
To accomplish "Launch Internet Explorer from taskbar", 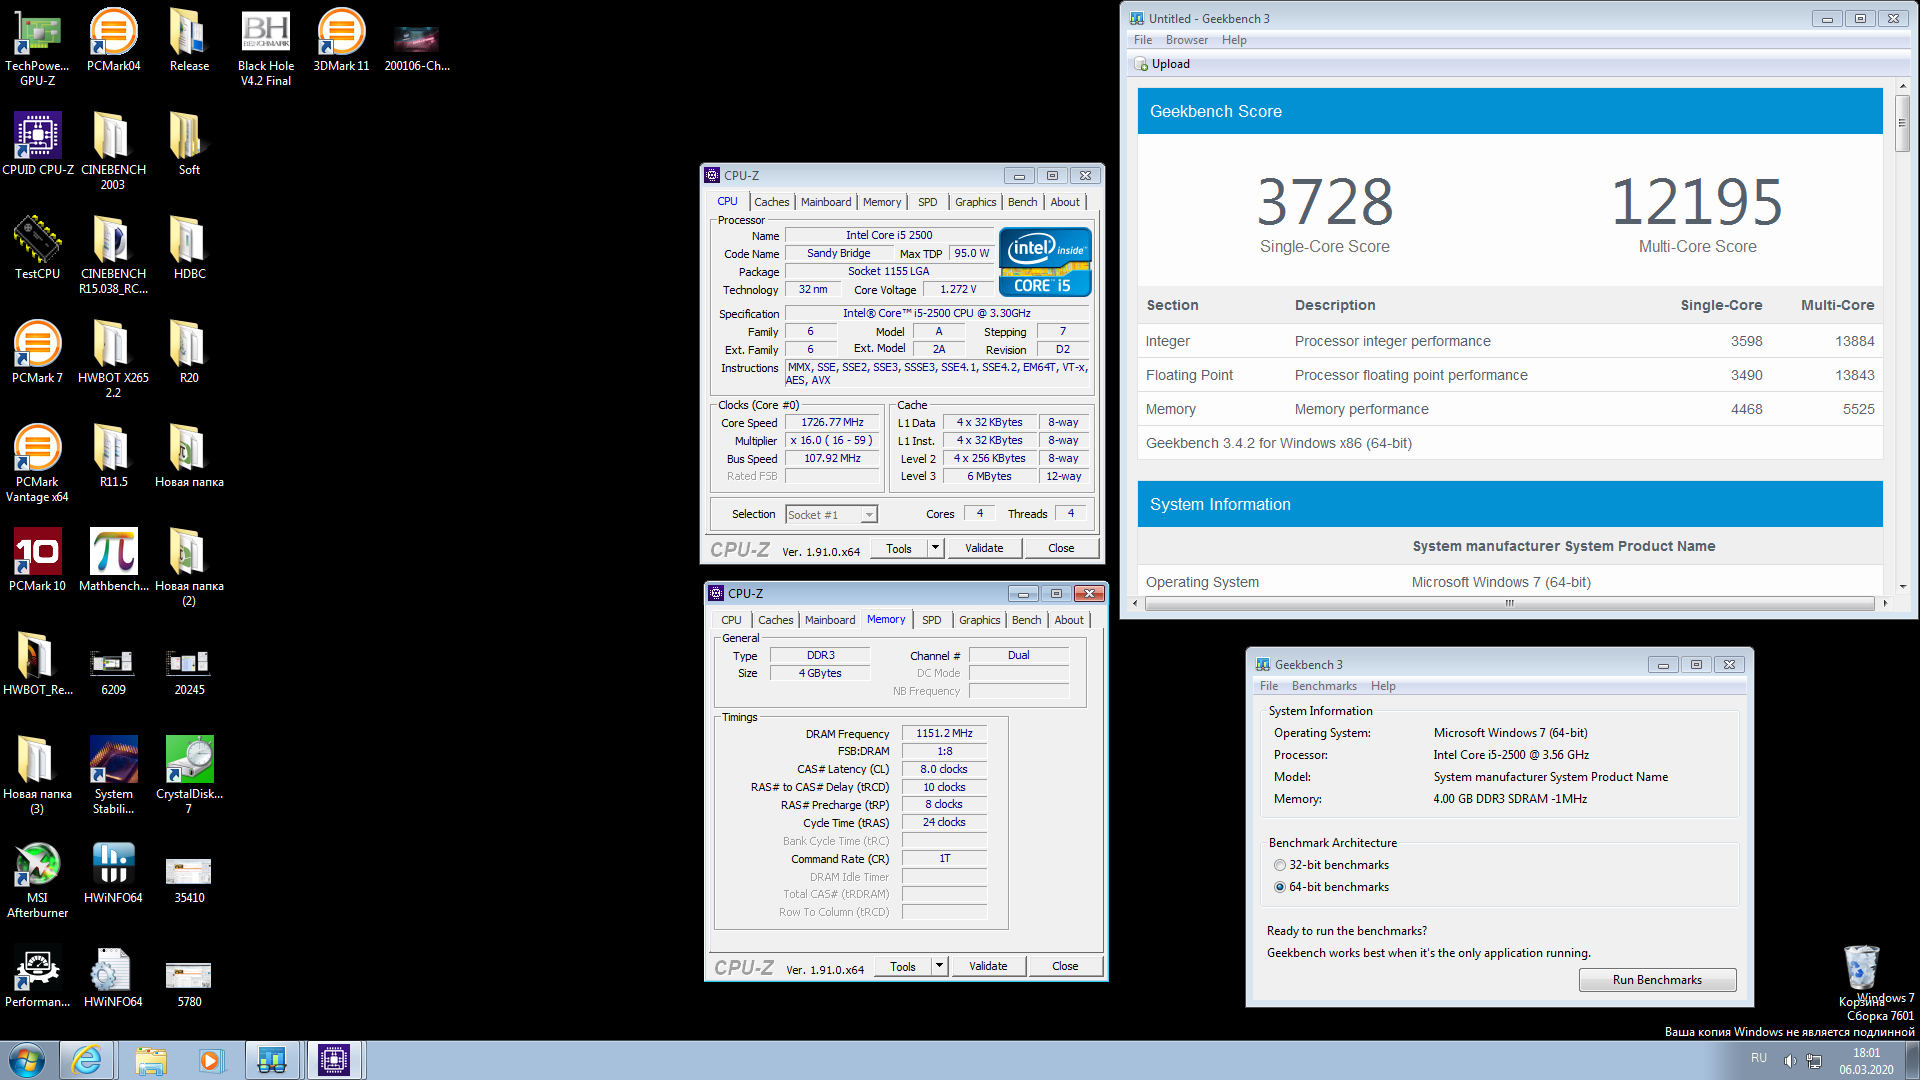I will click(x=87, y=1060).
